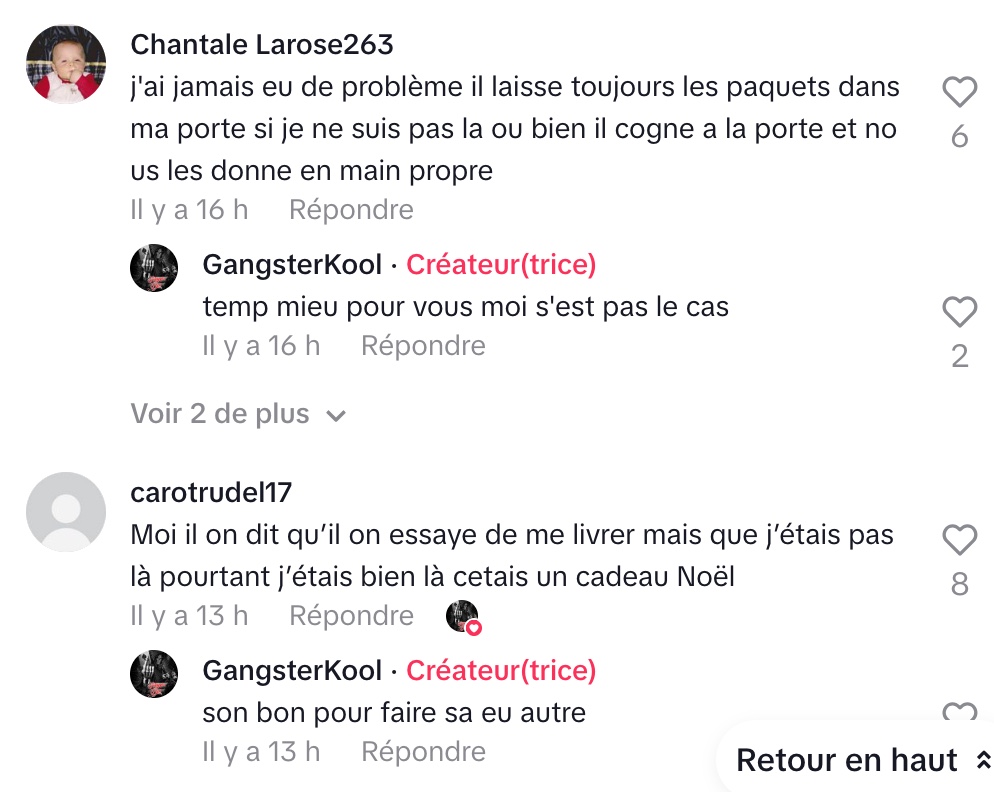The image size is (994, 792).
Task: Reply to Chantale Larose263's comment
Action: pyautogui.click(x=351, y=210)
